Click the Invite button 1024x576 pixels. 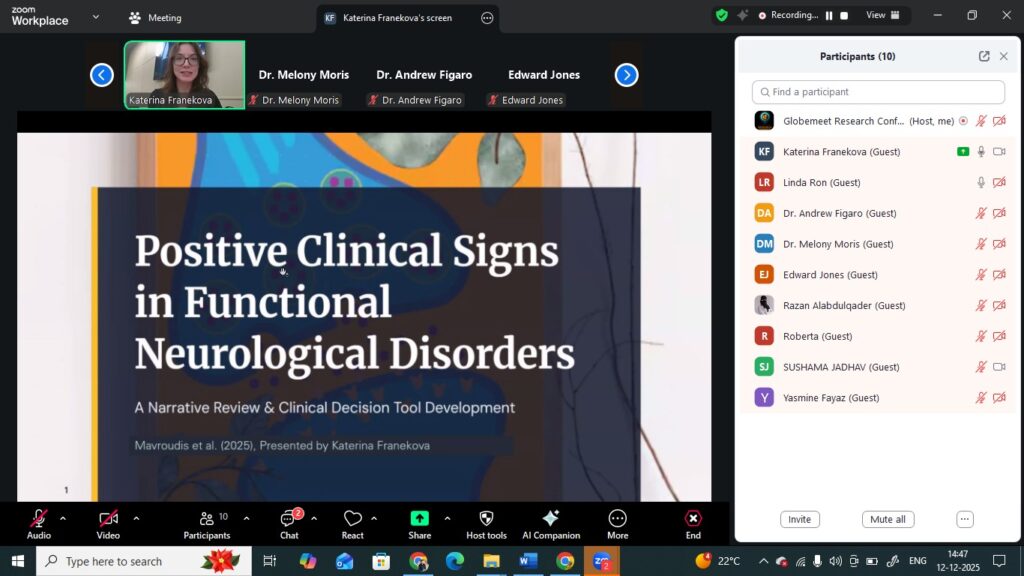pyautogui.click(x=799, y=520)
